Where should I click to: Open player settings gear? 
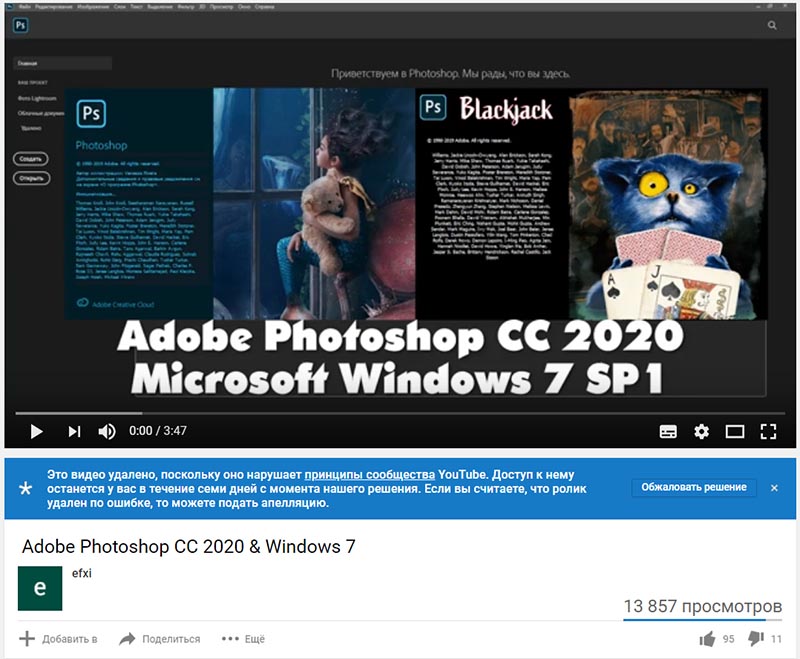[x=702, y=432]
